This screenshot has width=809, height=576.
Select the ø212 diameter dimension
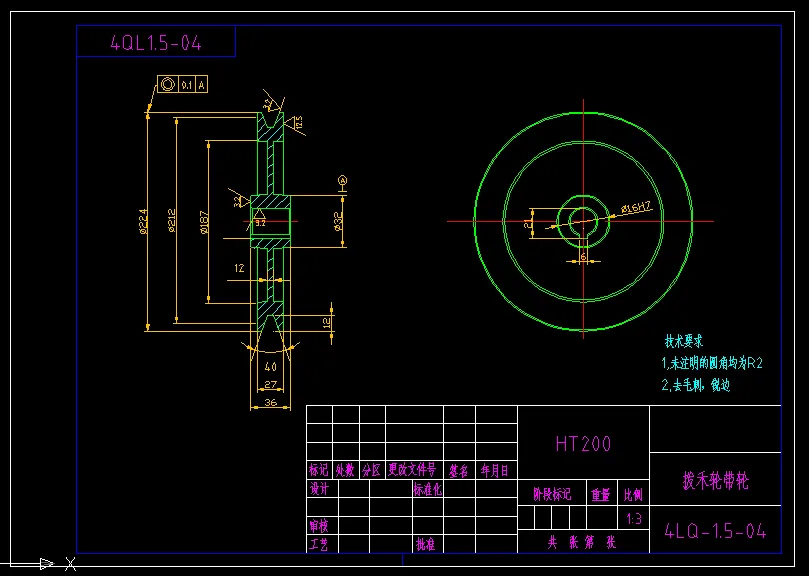[172, 220]
